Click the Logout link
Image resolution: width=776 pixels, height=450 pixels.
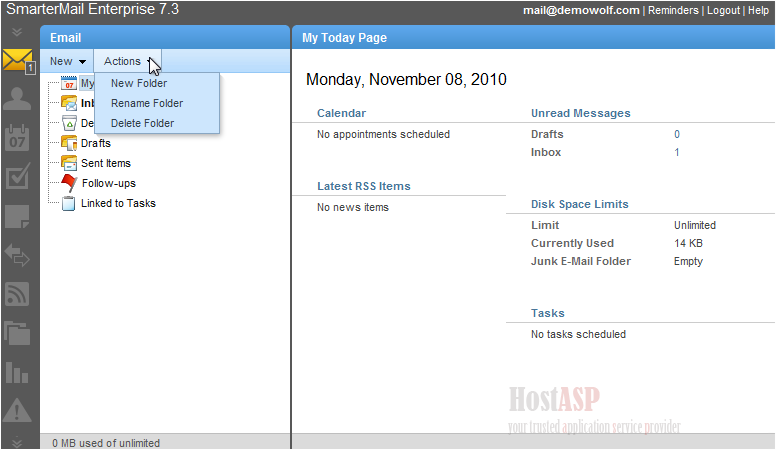pos(723,10)
